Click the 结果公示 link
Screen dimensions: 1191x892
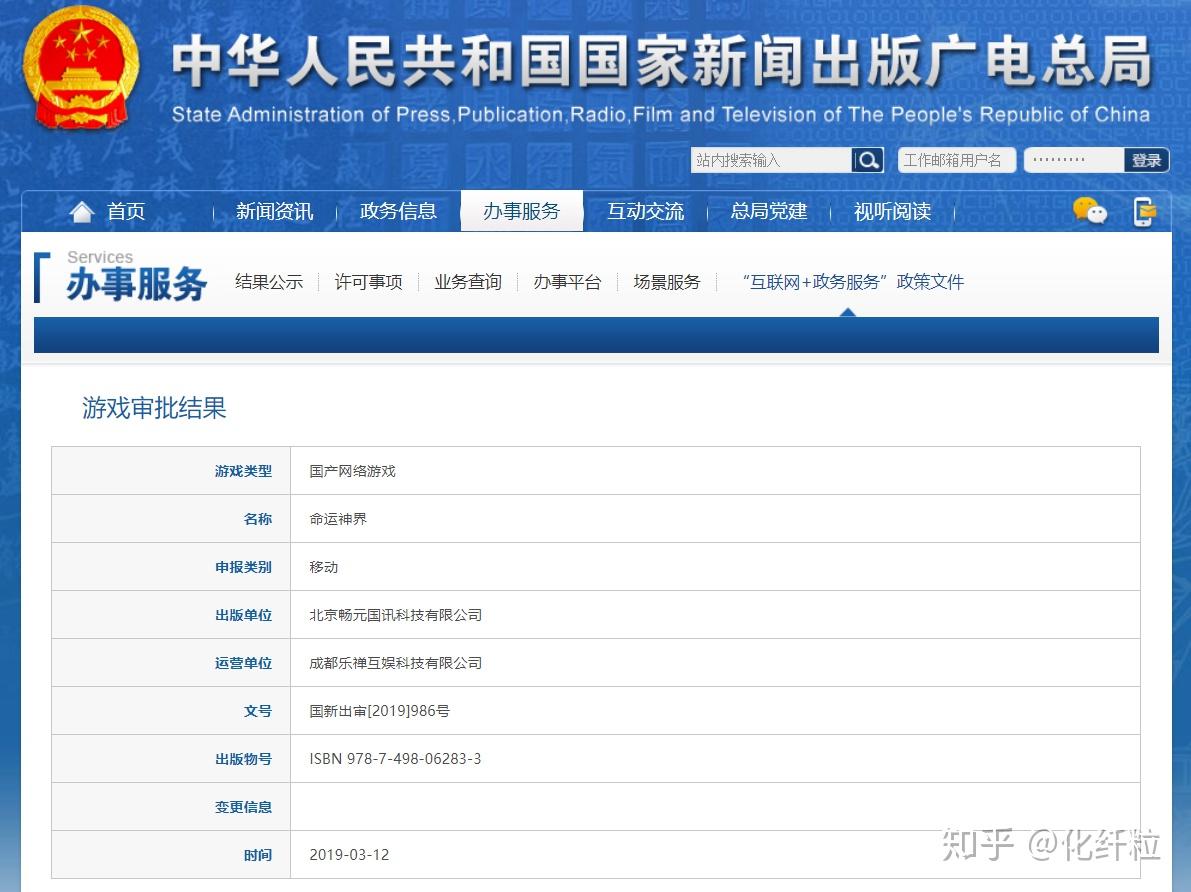pos(269,282)
